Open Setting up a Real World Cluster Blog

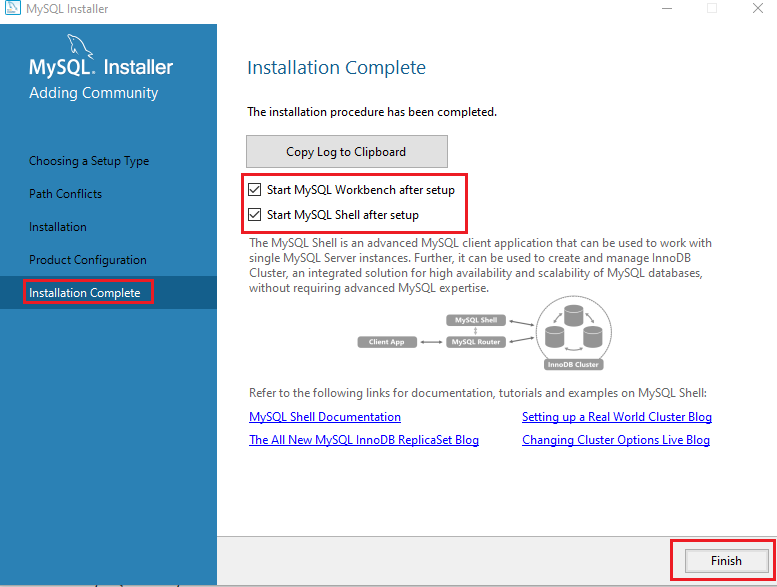(616, 417)
